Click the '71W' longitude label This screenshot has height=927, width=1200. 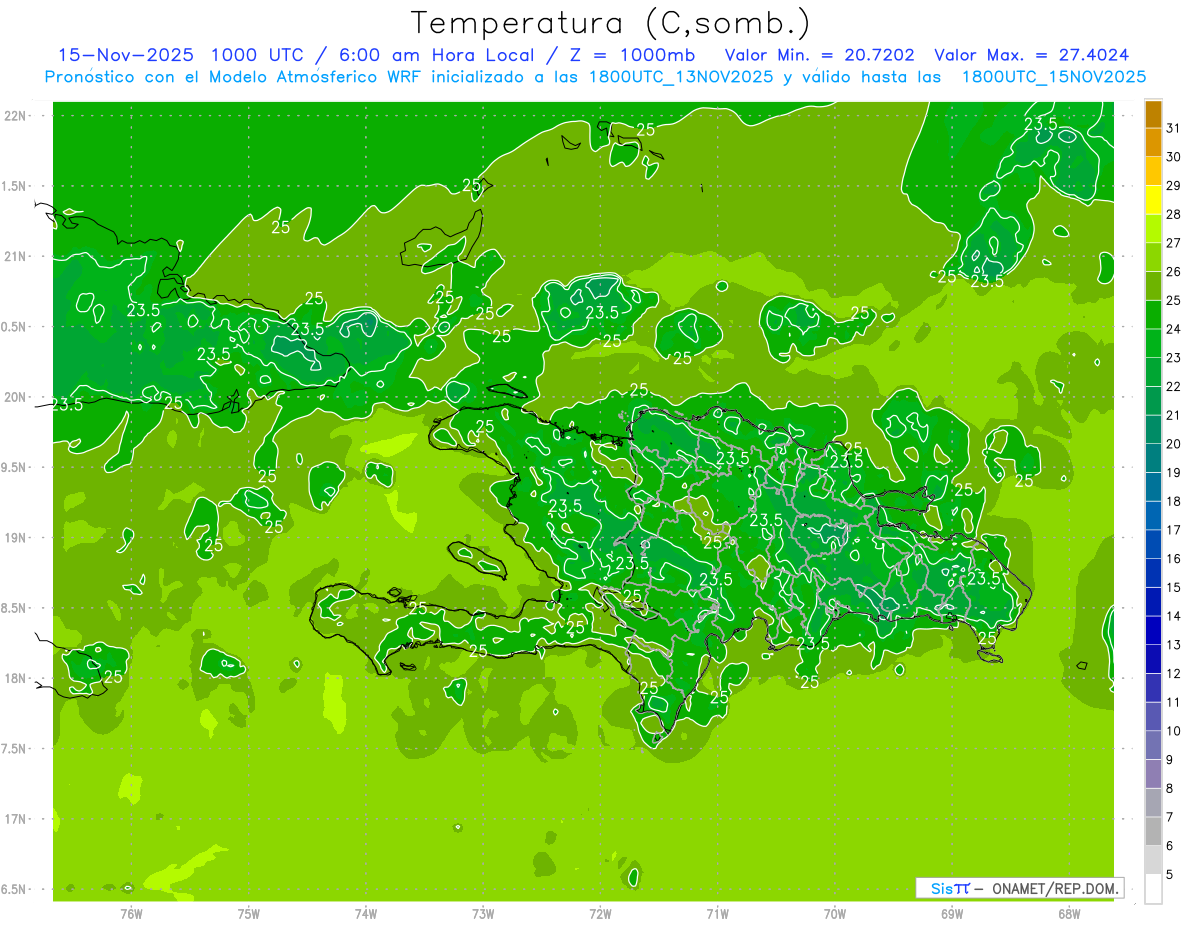click(x=717, y=914)
